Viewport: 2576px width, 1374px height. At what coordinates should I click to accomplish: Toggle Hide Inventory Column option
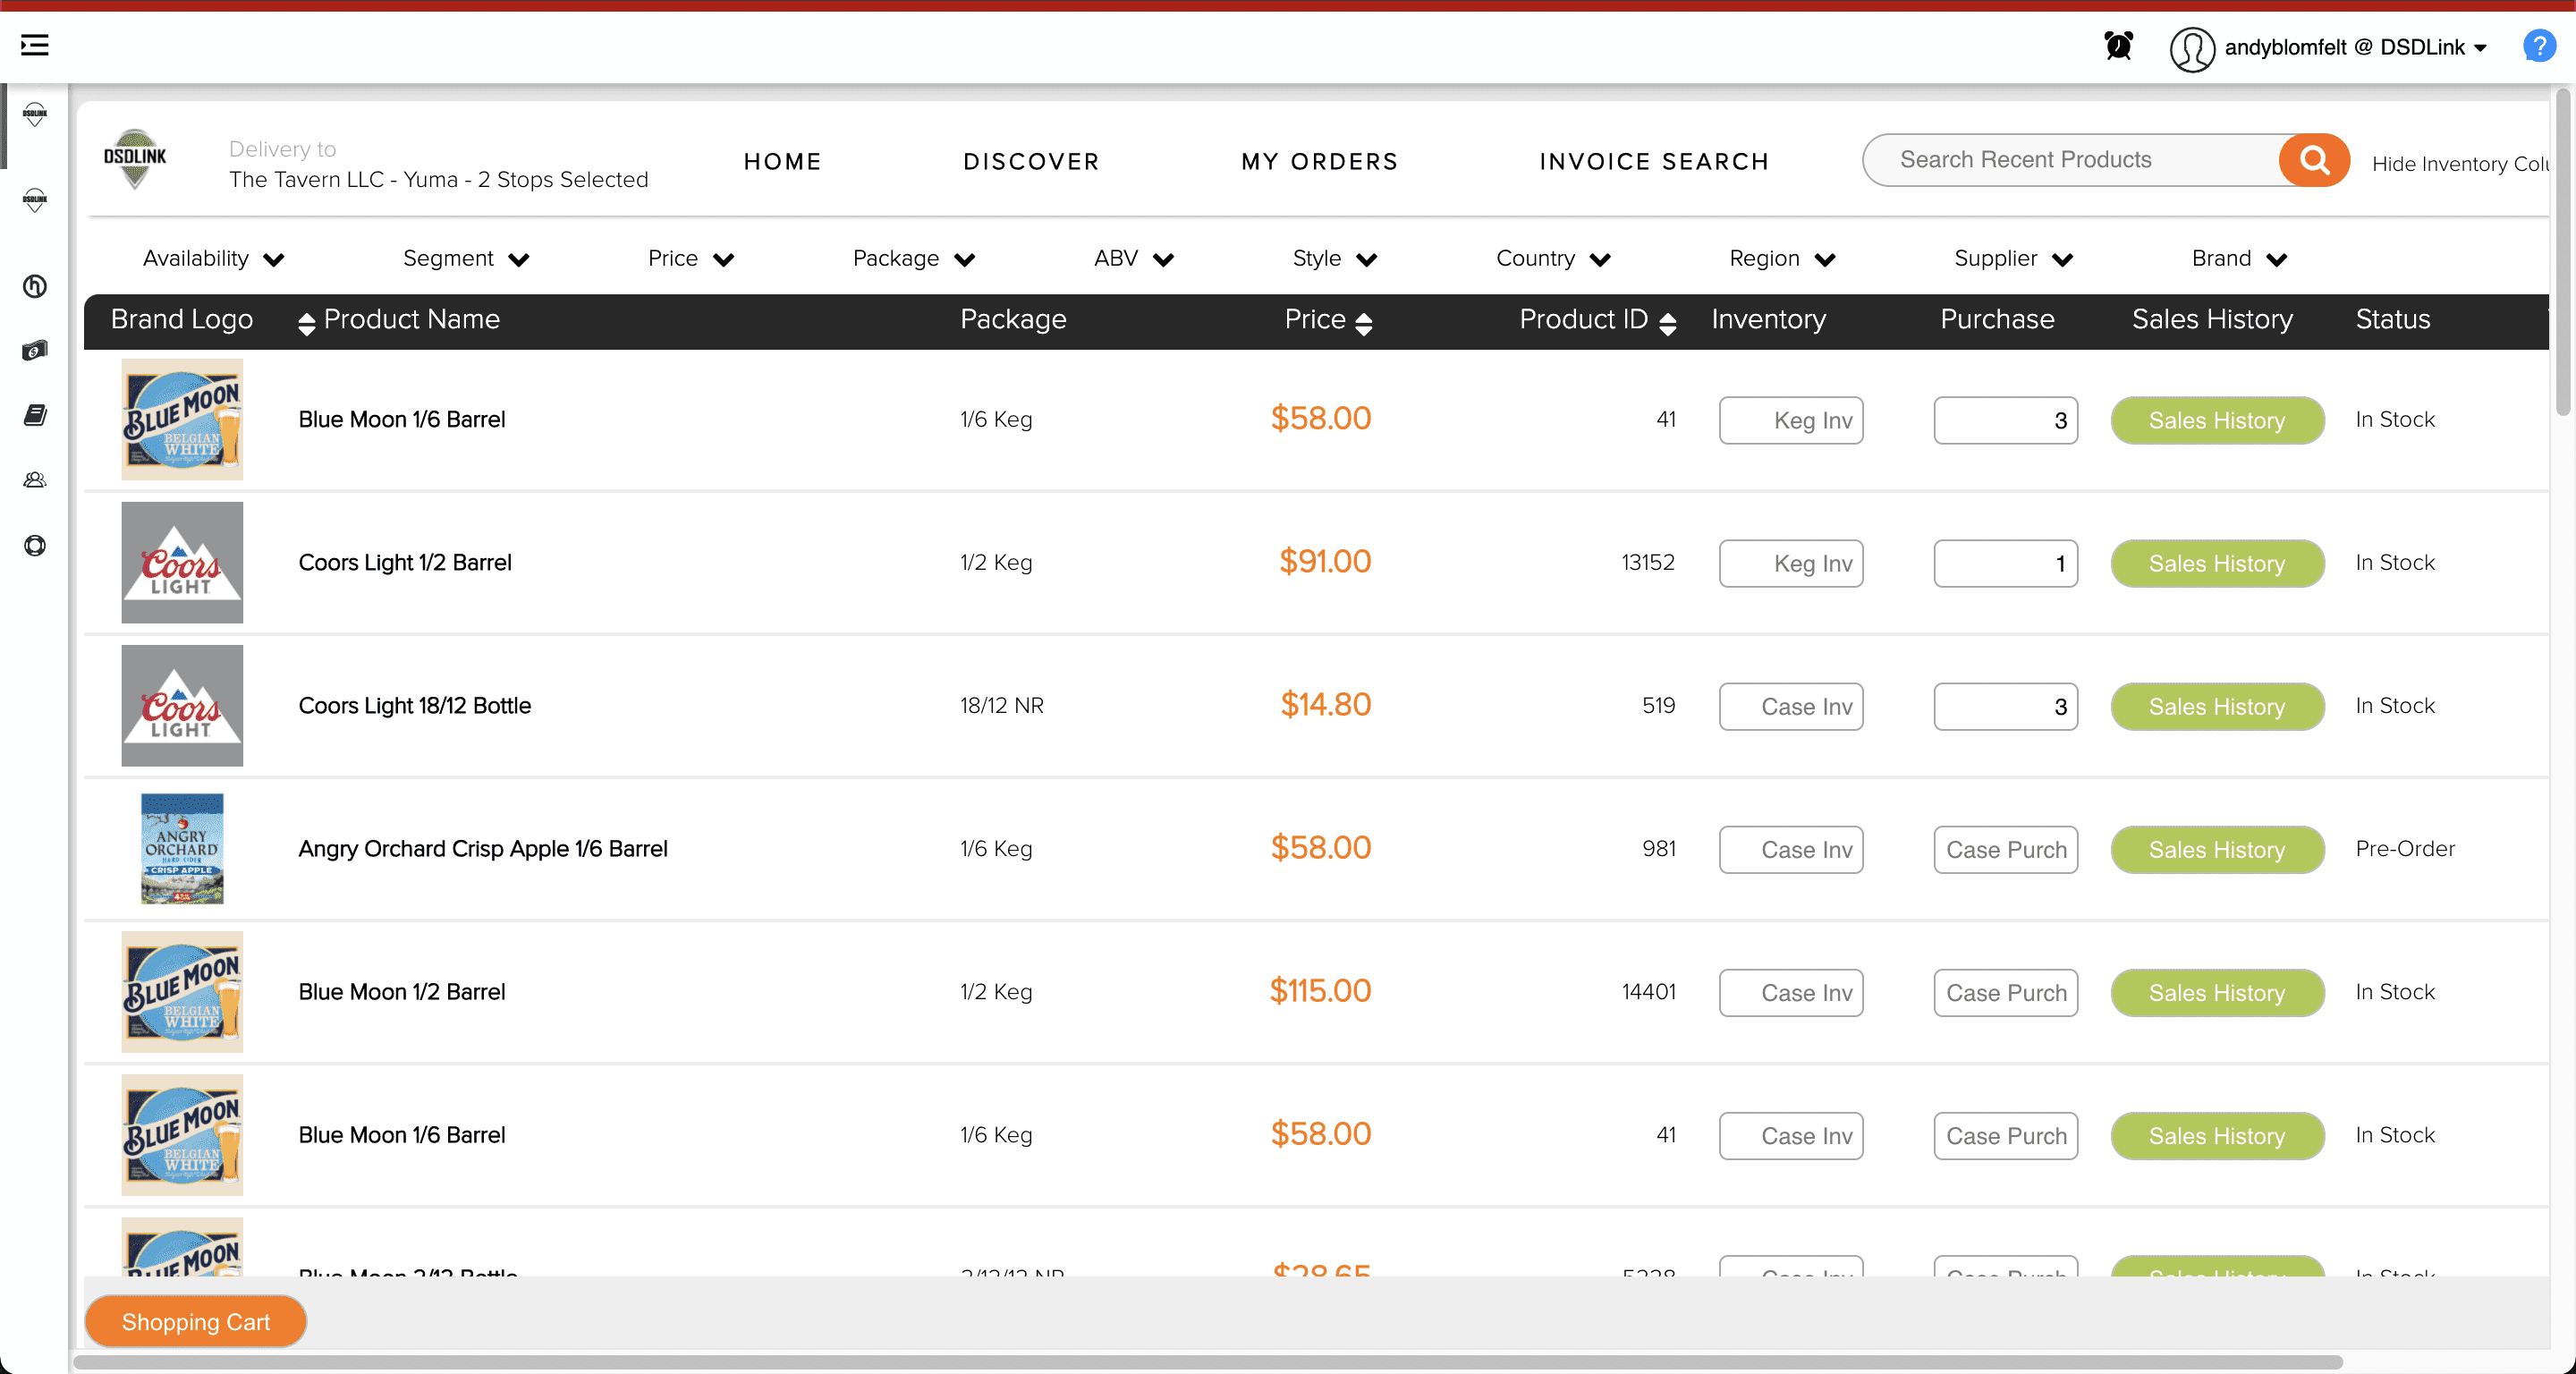tap(2460, 164)
